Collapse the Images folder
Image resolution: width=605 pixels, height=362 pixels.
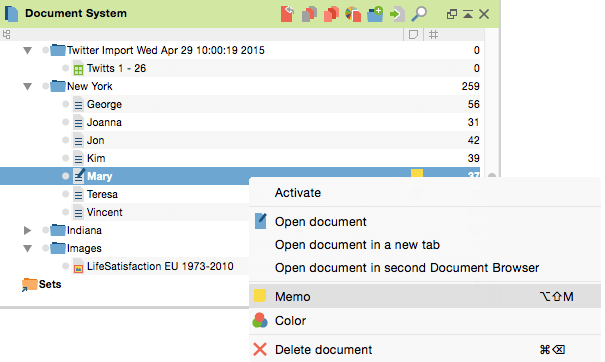[27, 249]
